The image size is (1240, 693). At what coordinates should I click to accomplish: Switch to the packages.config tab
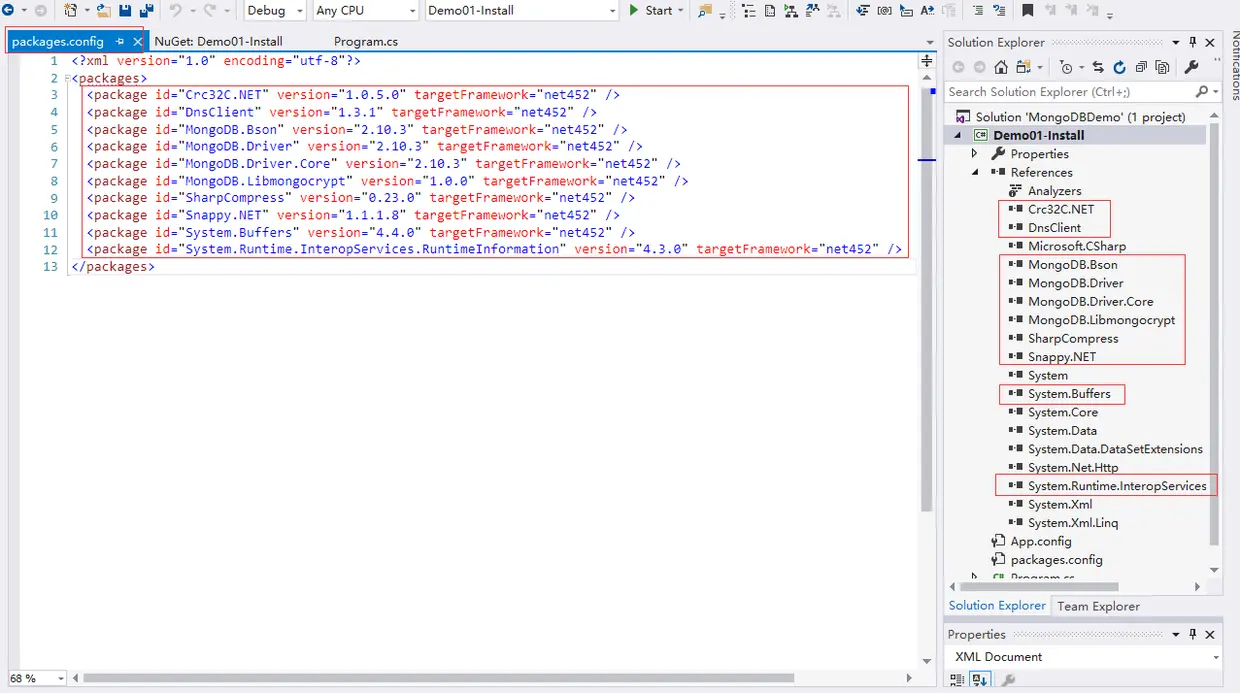58,41
